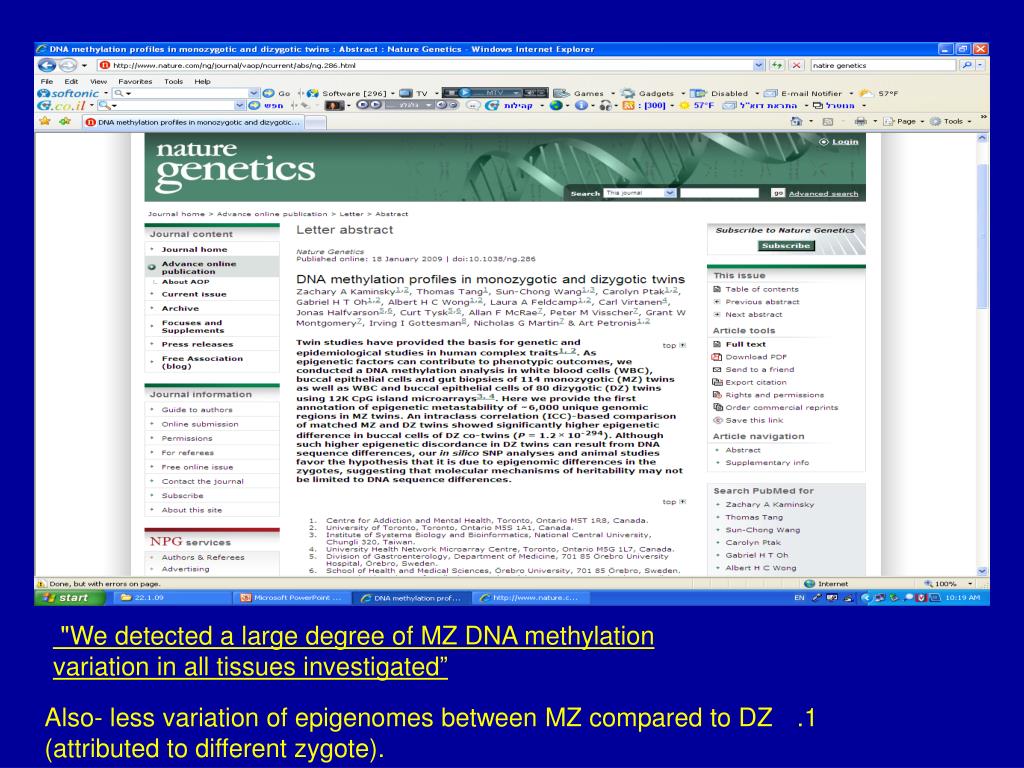Expand the Softonic search box dropdown
This screenshot has width=1024, height=768.
pos(254,93)
